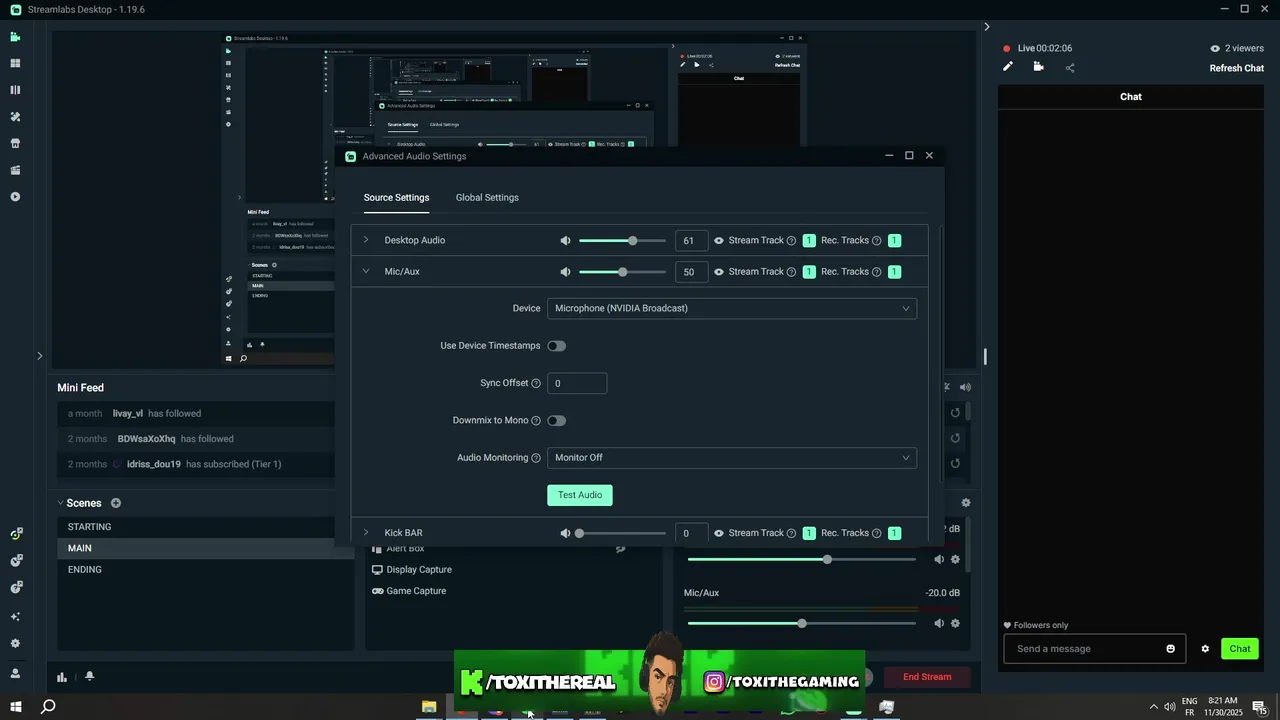The width and height of the screenshot is (1280, 720).
Task: Open the Editor camera icon in left sidebar
Action: [15, 37]
